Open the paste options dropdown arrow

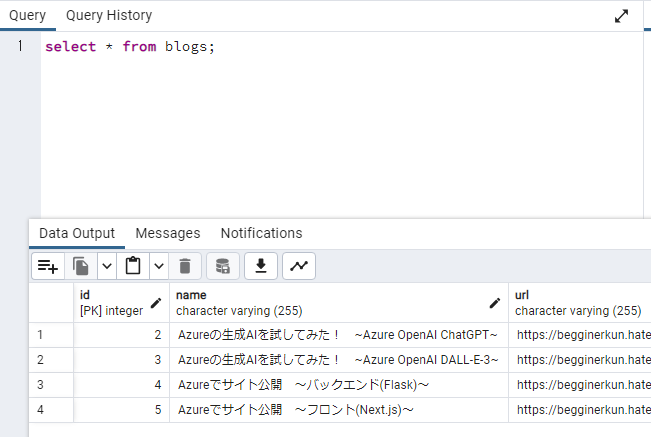158,266
